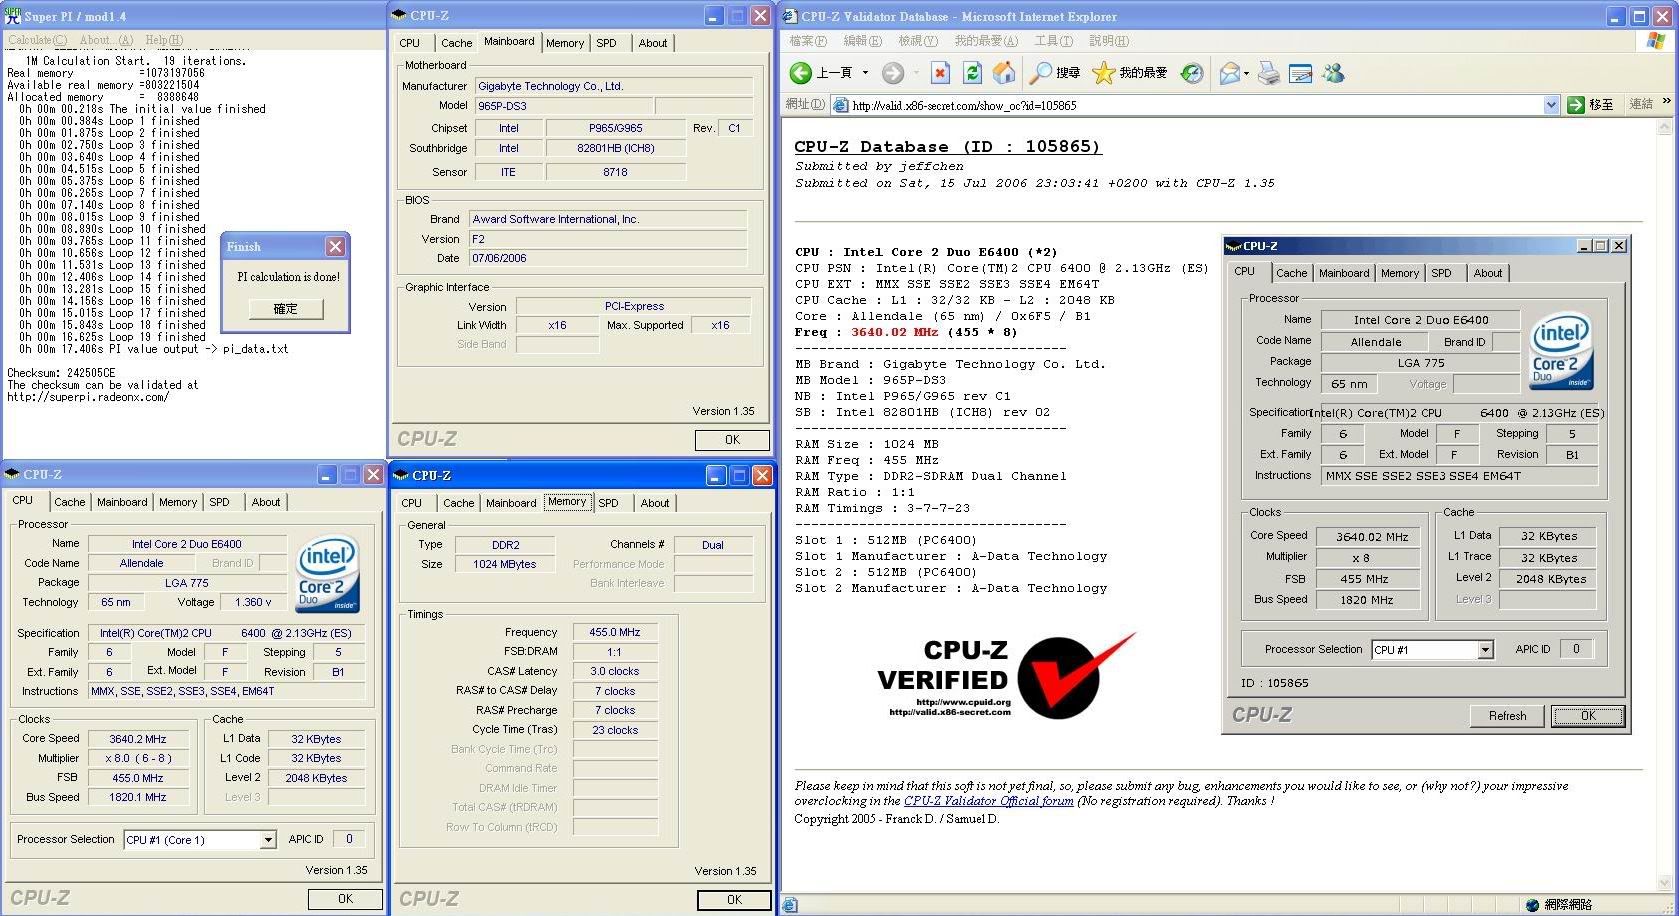This screenshot has height=916, width=1679.
Task: Open the 檢視(V) View menu in IE
Action: (x=918, y=41)
